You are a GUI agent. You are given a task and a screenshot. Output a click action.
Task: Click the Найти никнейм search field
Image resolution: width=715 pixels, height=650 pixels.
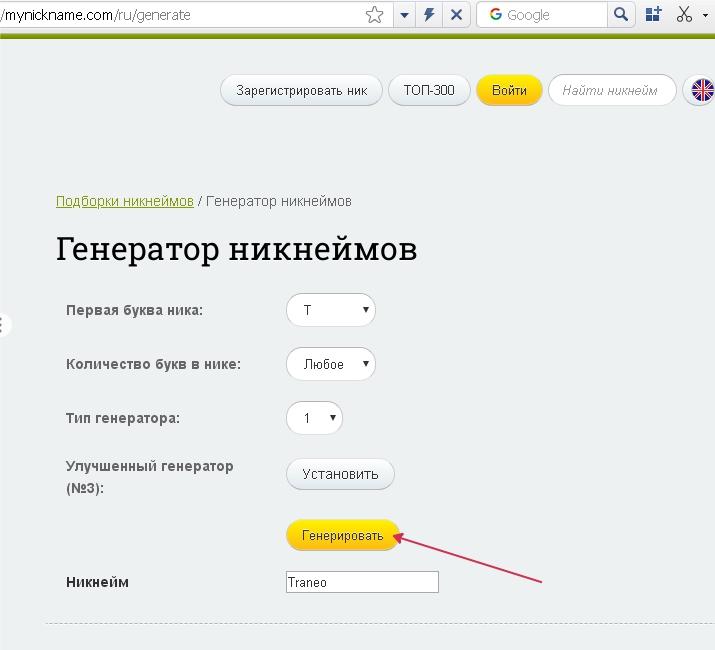(x=610, y=90)
